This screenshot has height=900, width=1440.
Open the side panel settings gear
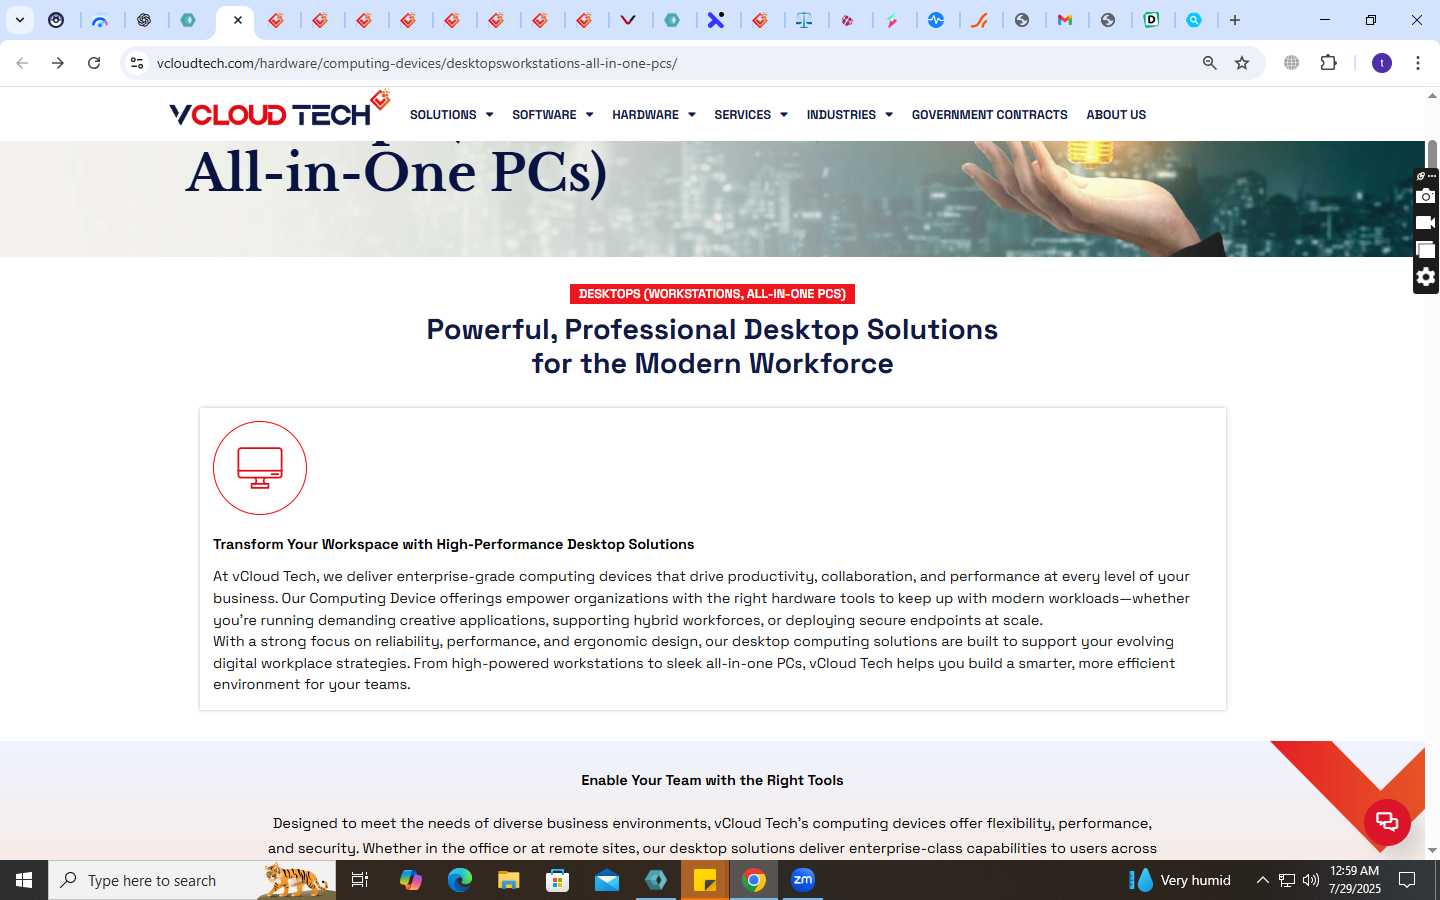(1426, 277)
